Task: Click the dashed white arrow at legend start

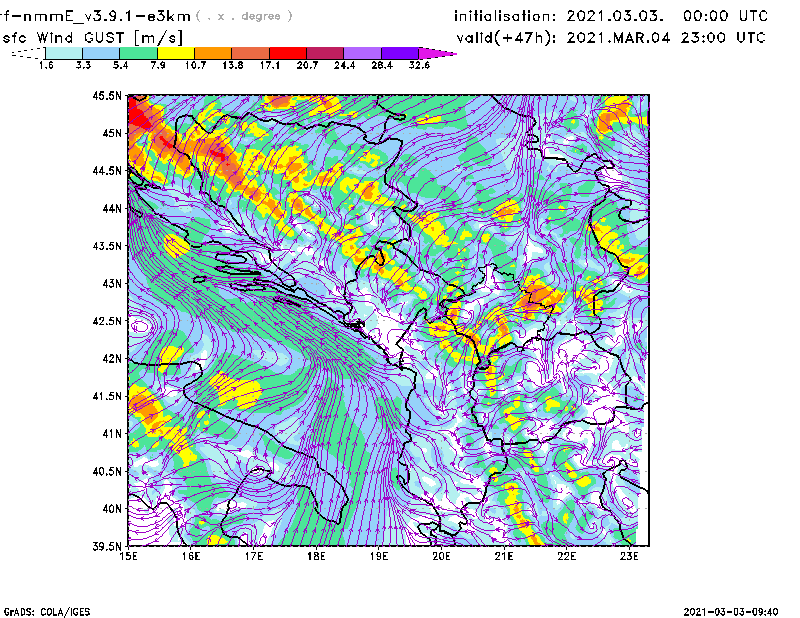Action: (x=28, y=53)
